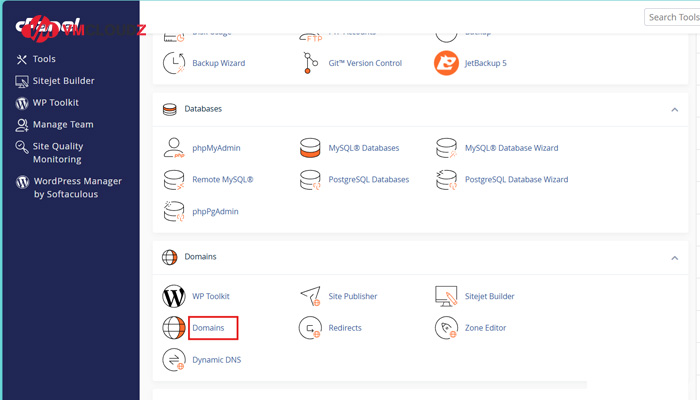Open the phpMyAdmin icon
700x400 pixels.
(x=174, y=148)
